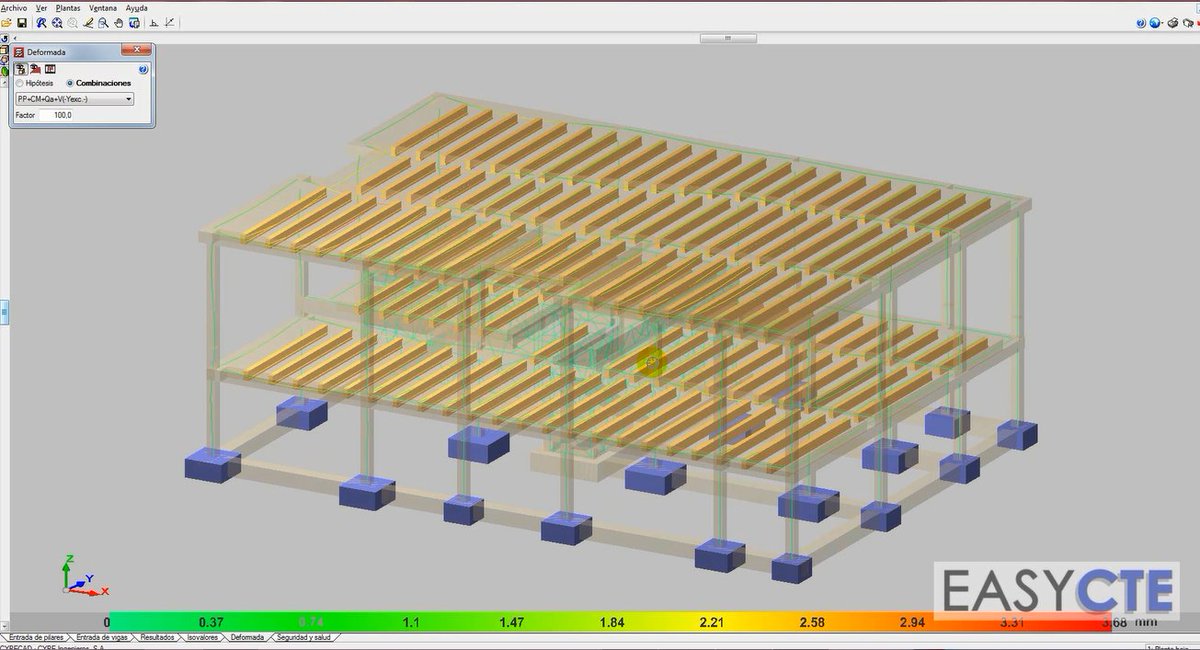The height and width of the screenshot is (650, 1200).
Task: Click the orthogonal mode icon
Action: point(154,23)
